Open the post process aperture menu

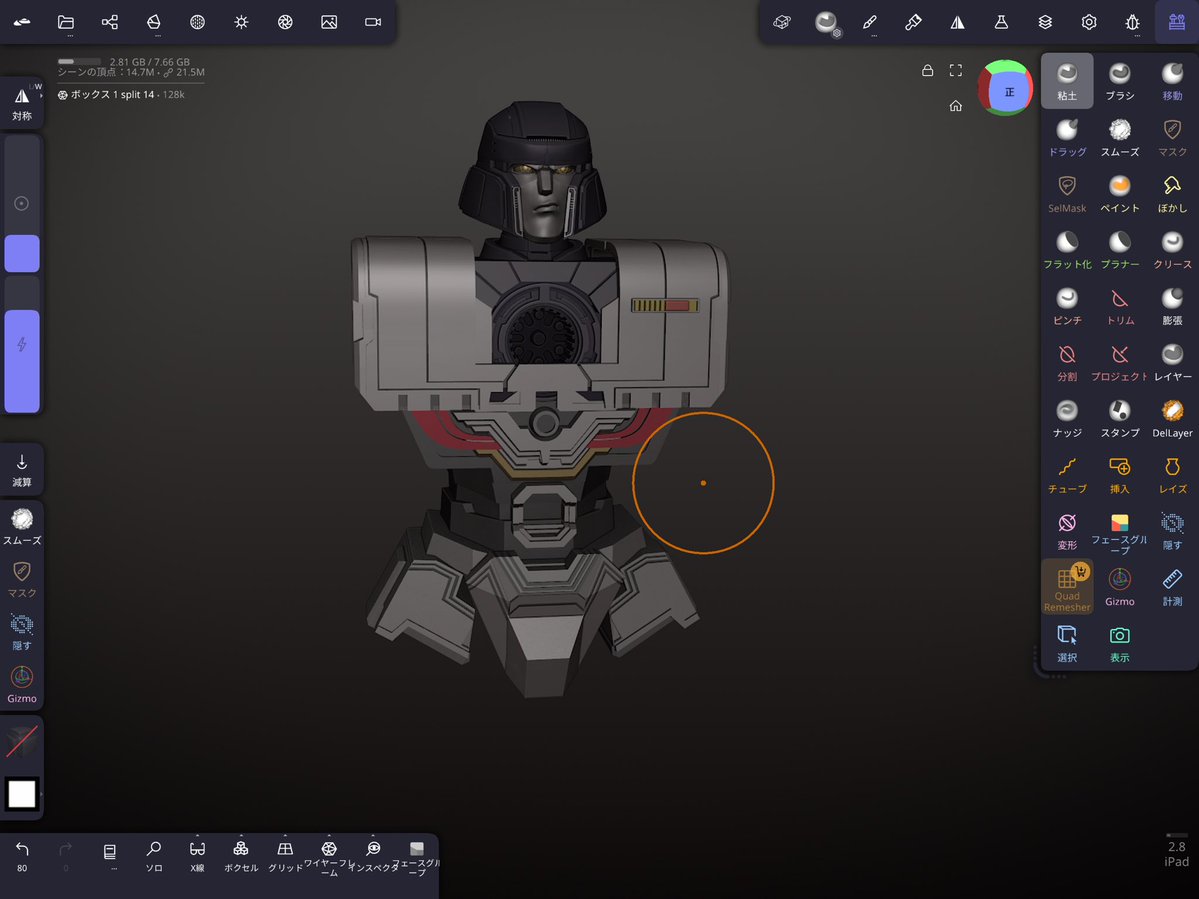click(x=285, y=22)
